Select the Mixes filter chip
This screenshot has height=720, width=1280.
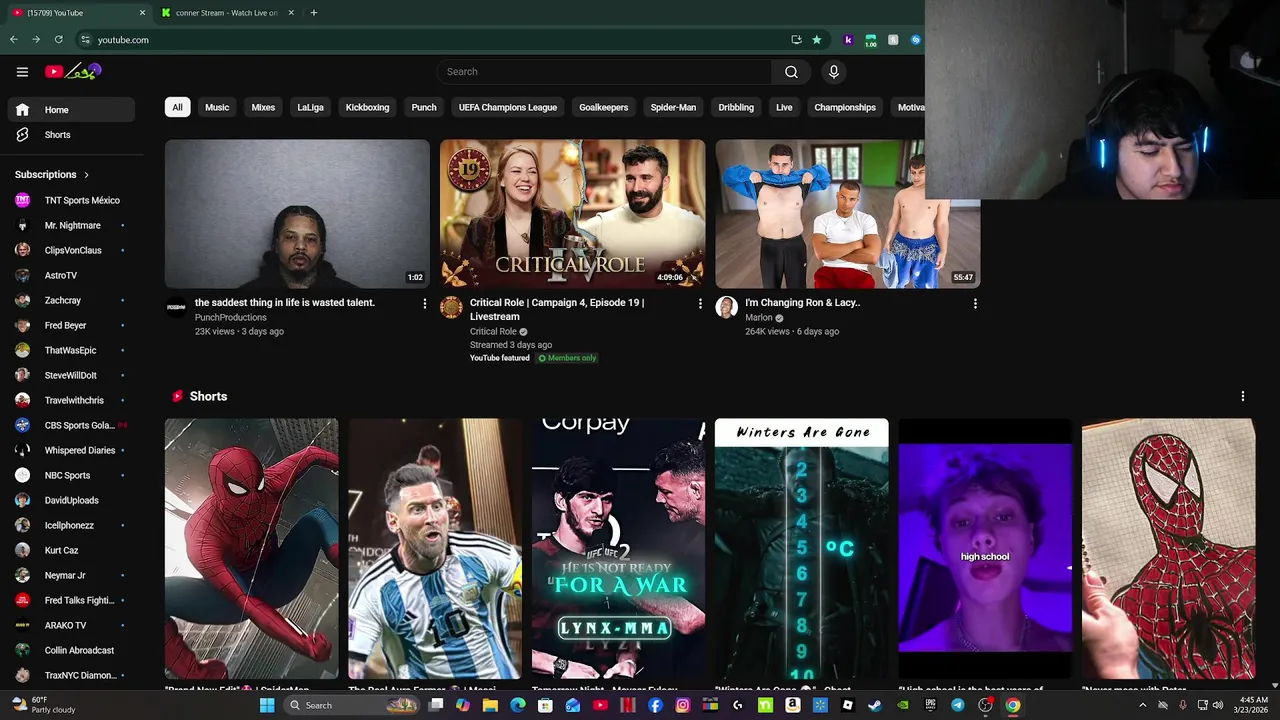(263, 107)
